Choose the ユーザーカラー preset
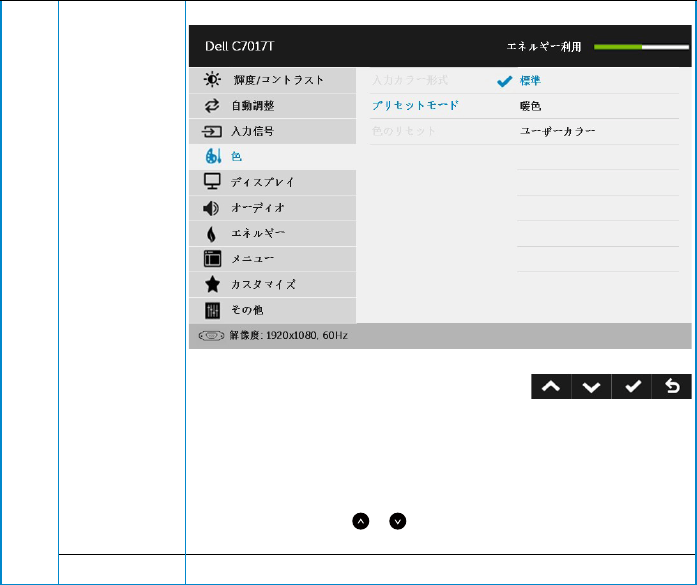 pos(557,131)
